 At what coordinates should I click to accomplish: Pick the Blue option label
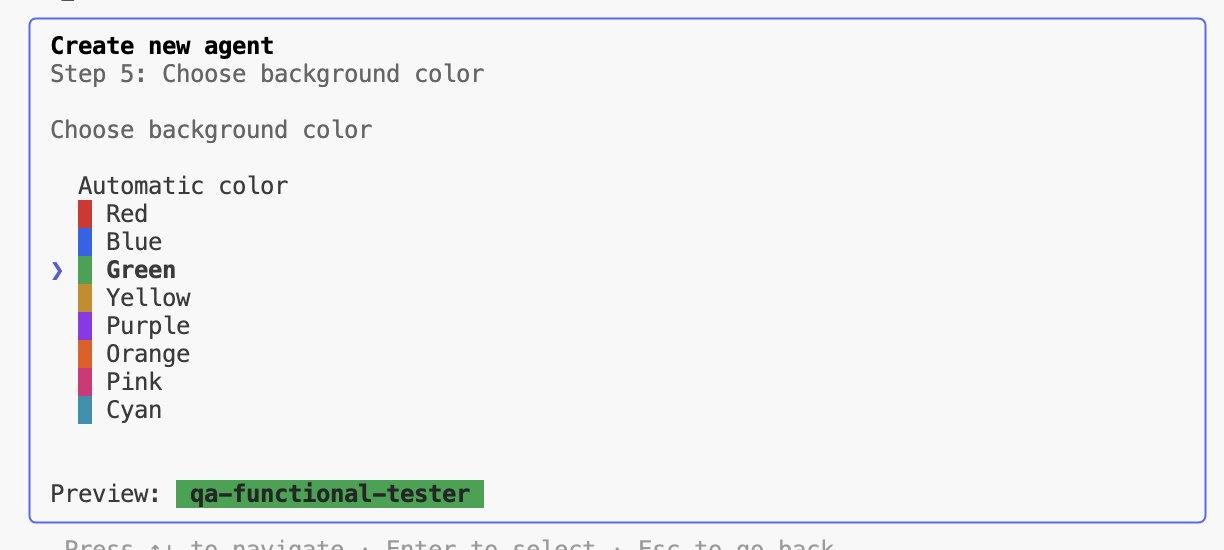point(134,242)
